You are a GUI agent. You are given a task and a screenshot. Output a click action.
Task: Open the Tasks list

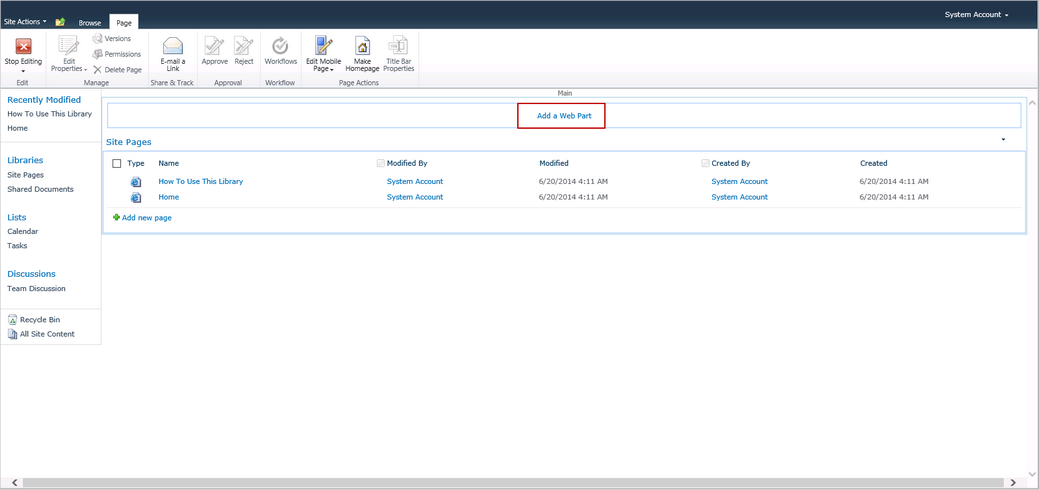coord(17,245)
